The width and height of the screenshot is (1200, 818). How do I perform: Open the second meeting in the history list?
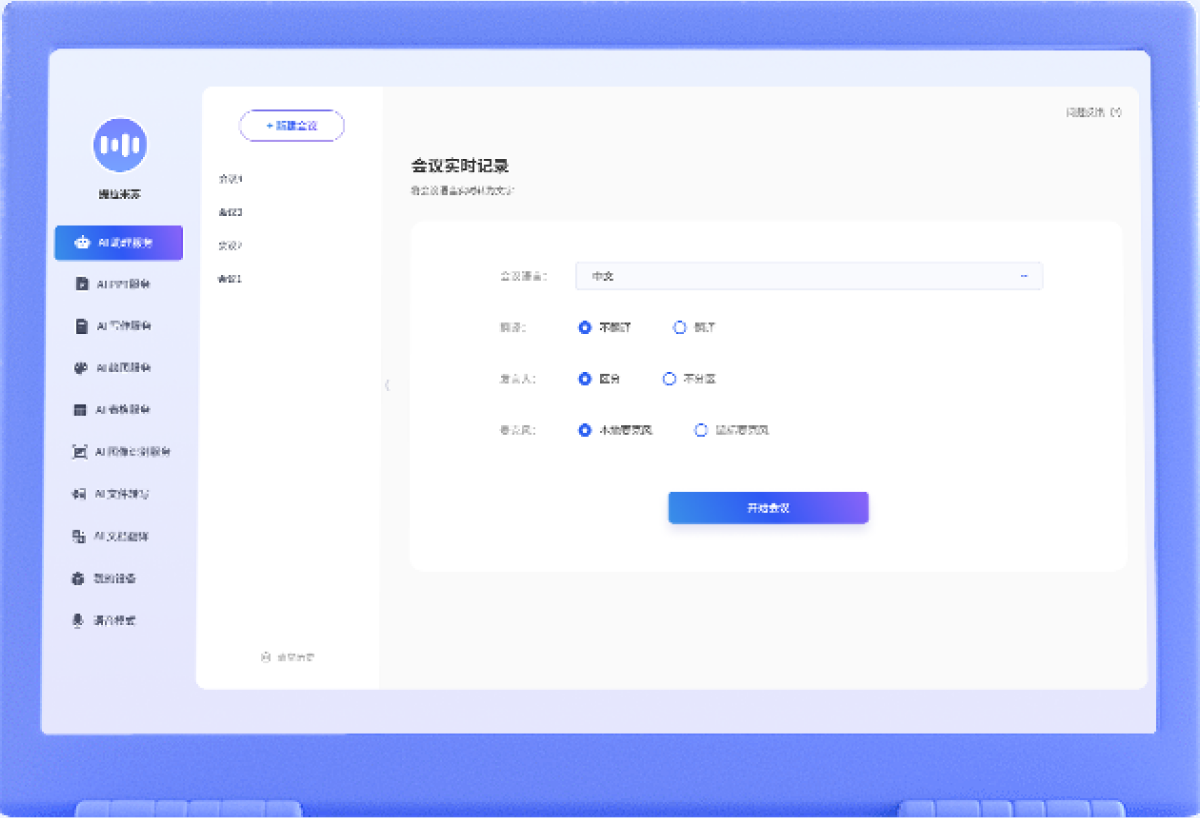(231, 212)
